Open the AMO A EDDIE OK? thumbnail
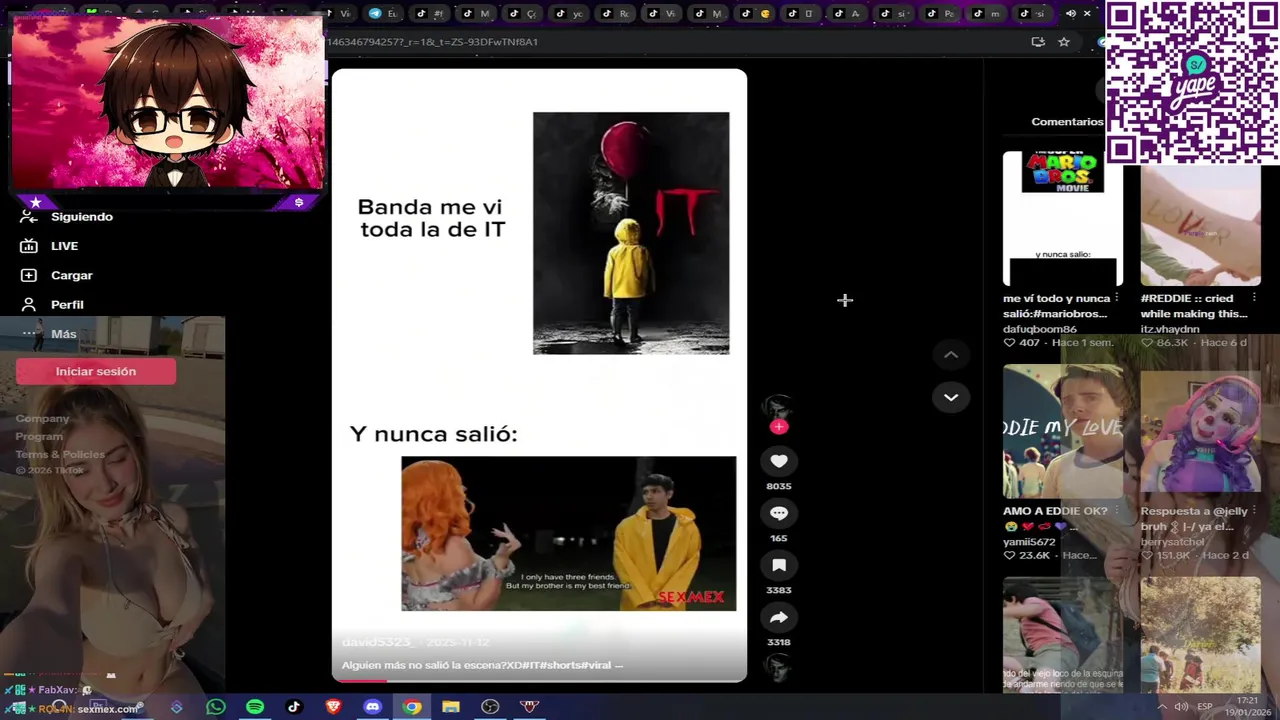Screen dimensions: 1280x720 click(x=1062, y=432)
